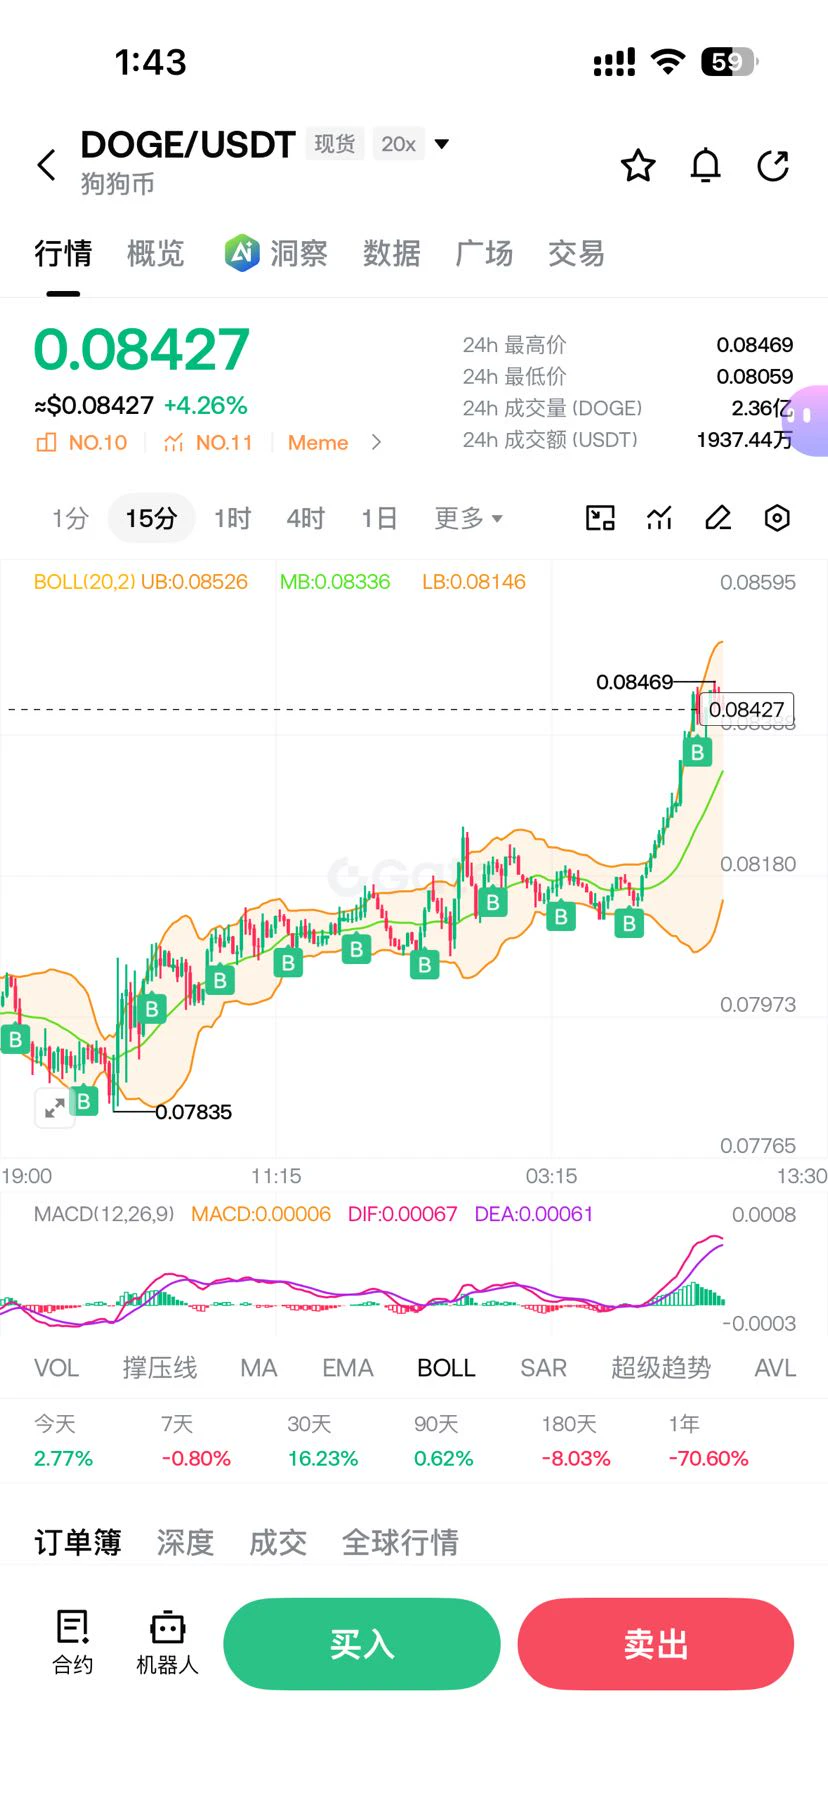This screenshot has width=828, height=1796.
Task: Toggle SAR indicator
Action: (543, 1368)
